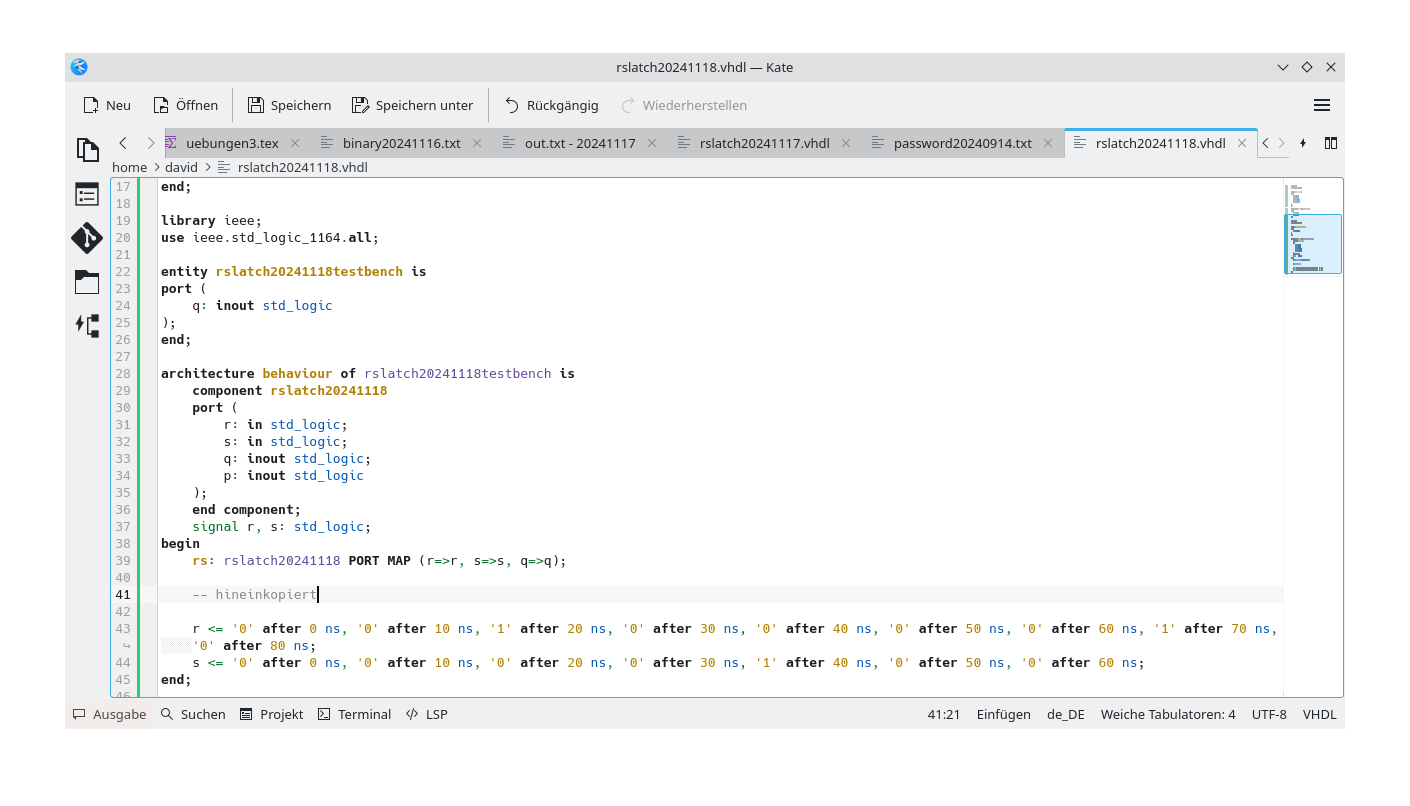Screen dimensions: 1410x806
Task: Switch to the password20240914.txt tab
Action: point(963,143)
